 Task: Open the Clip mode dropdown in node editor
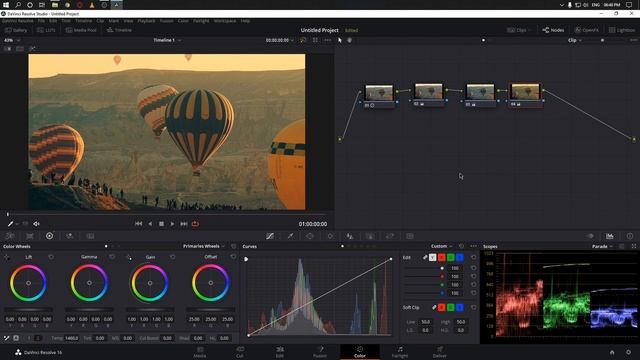pyautogui.click(x=575, y=40)
